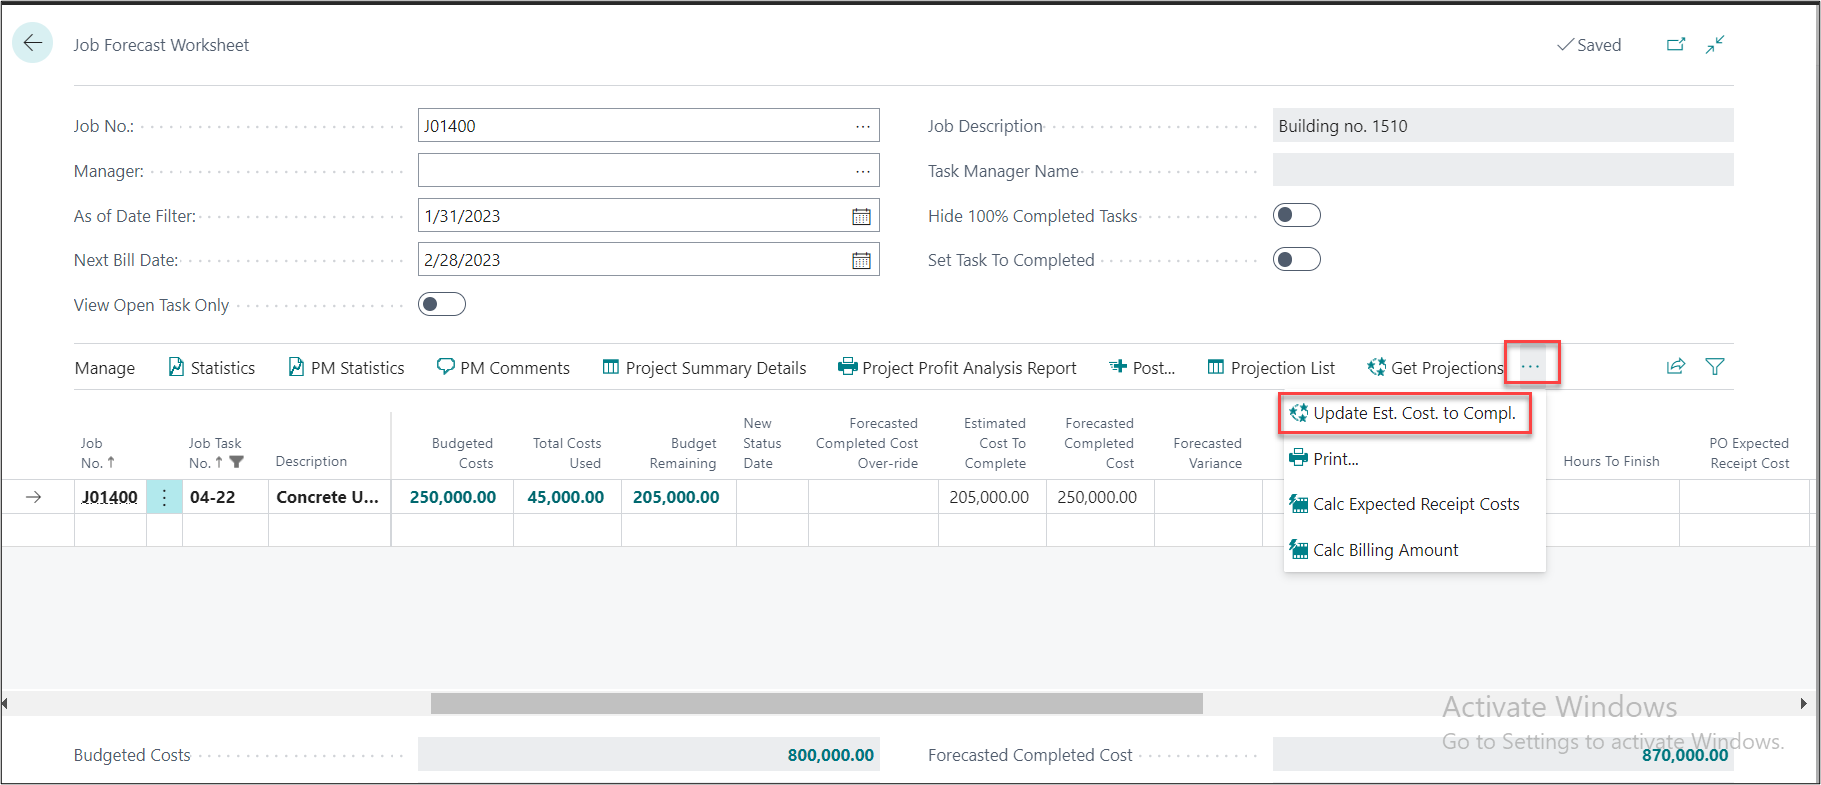Click Job No. J01400 link in grid
The height and width of the screenshot is (785, 1821).
pos(110,497)
